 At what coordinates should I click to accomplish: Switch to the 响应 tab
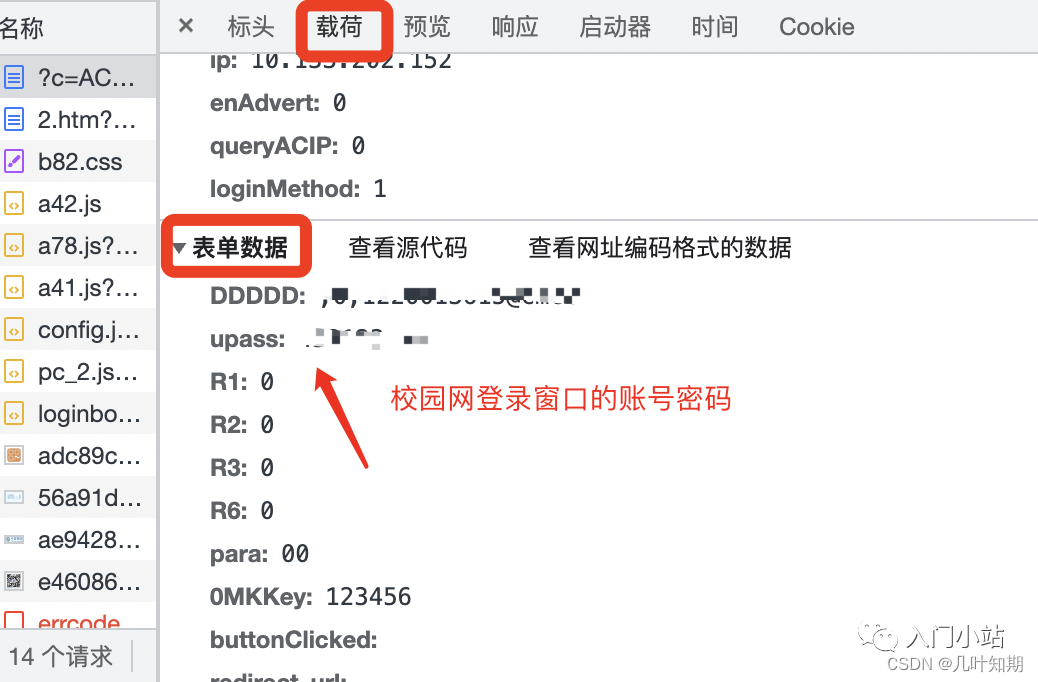pyautogui.click(x=515, y=27)
